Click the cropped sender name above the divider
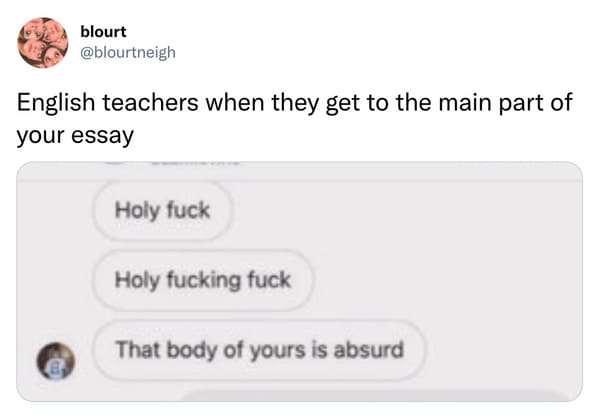Screen dimensions: 599x418 click(x=195, y=164)
